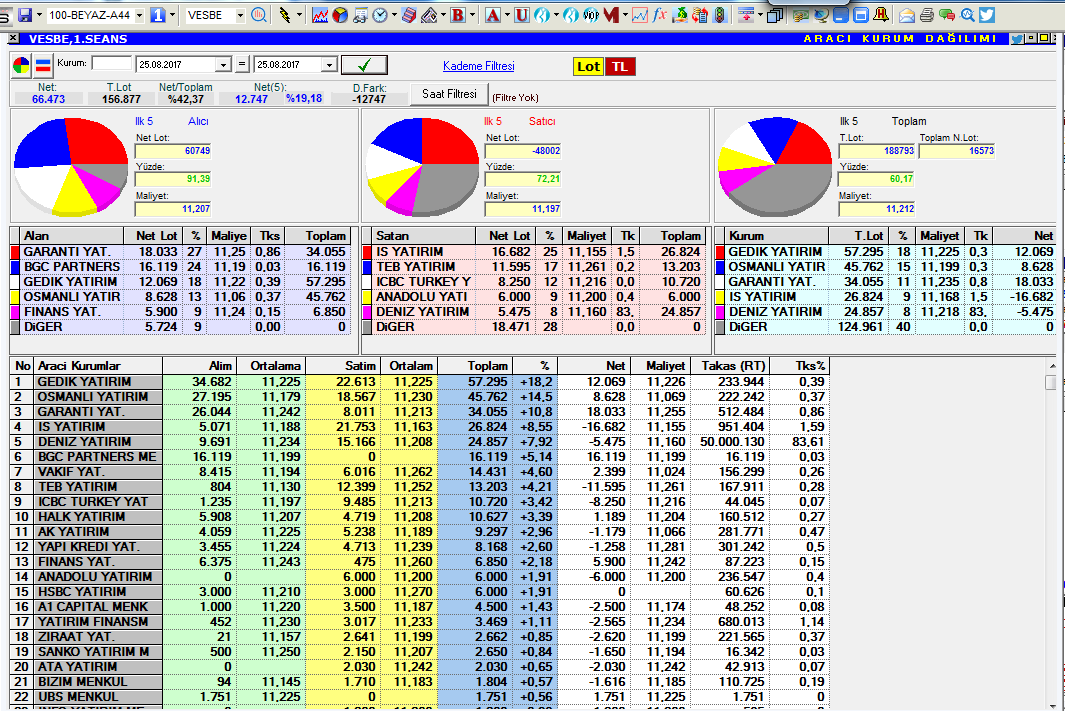Click the dark red M icon

click(611, 14)
